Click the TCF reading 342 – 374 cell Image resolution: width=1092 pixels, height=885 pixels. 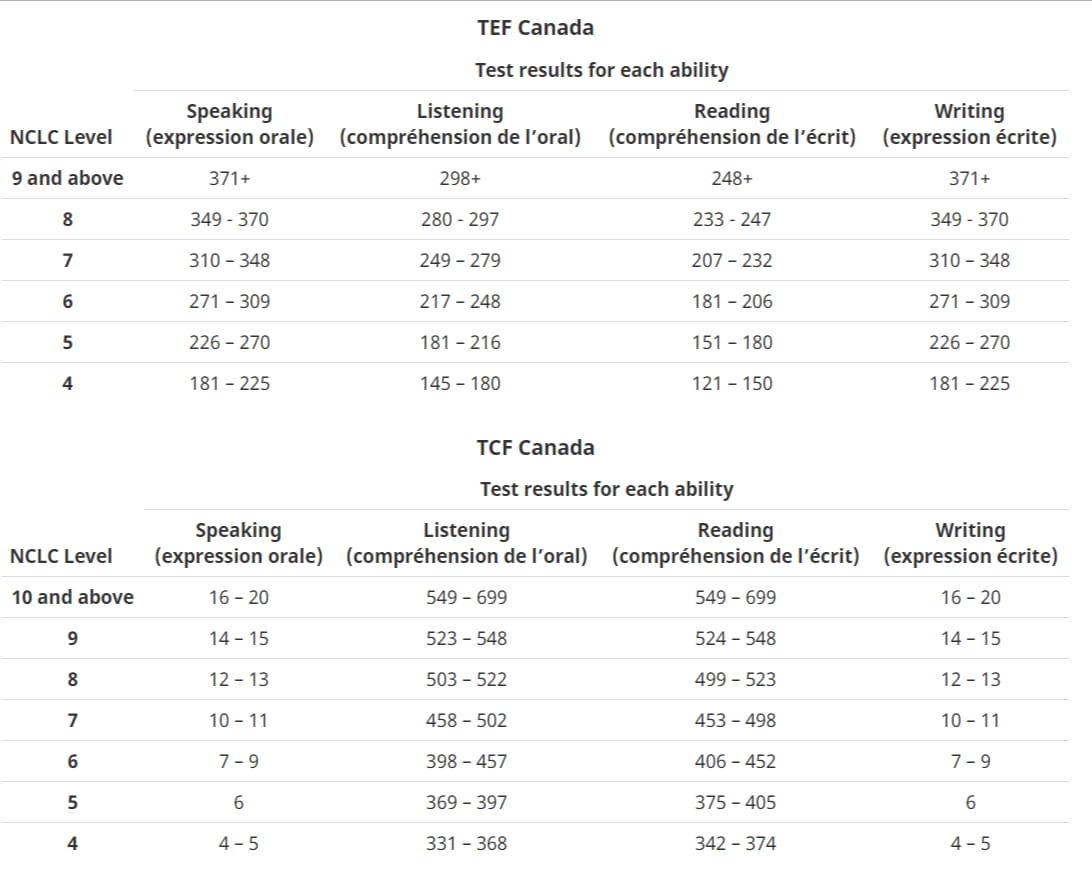click(x=735, y=844)
